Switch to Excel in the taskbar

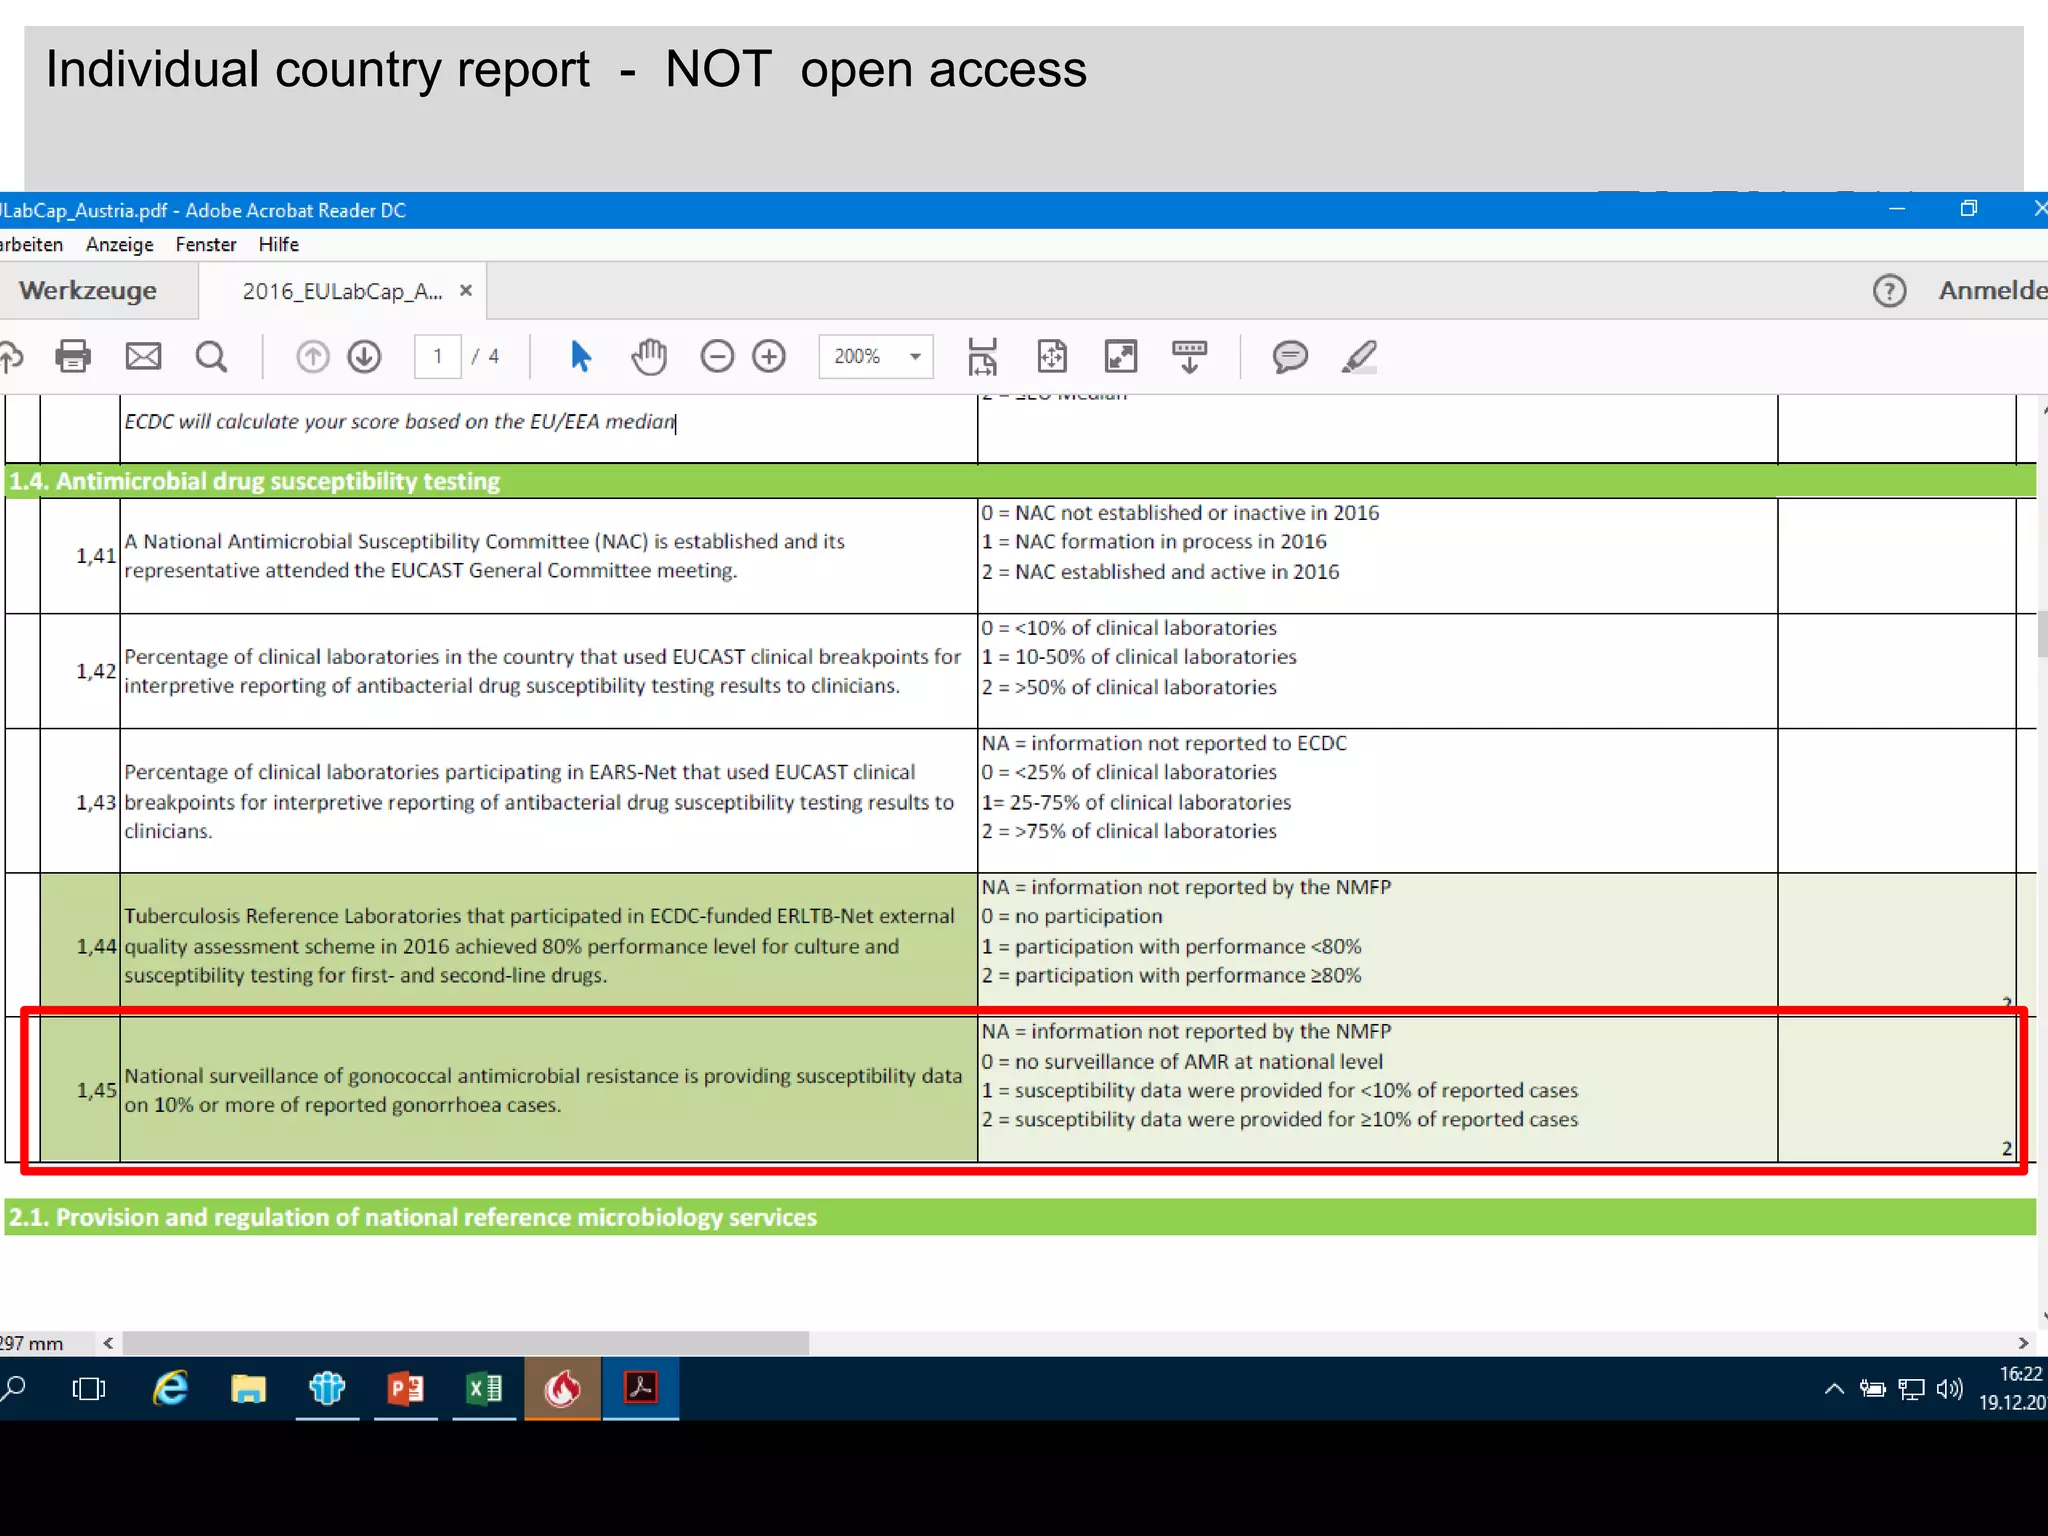click(484, 1389)
